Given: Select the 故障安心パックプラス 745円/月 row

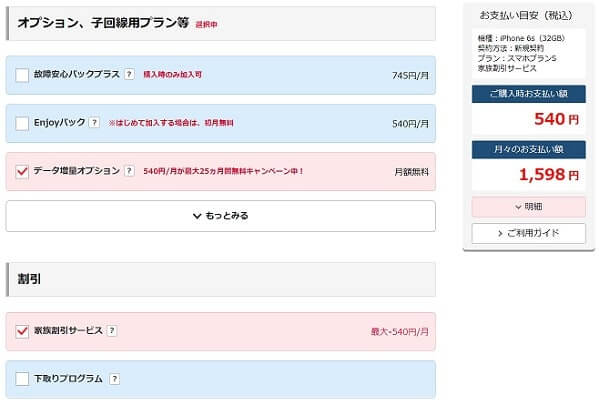Looking at the screenshot, I should [x=220, y=75].
